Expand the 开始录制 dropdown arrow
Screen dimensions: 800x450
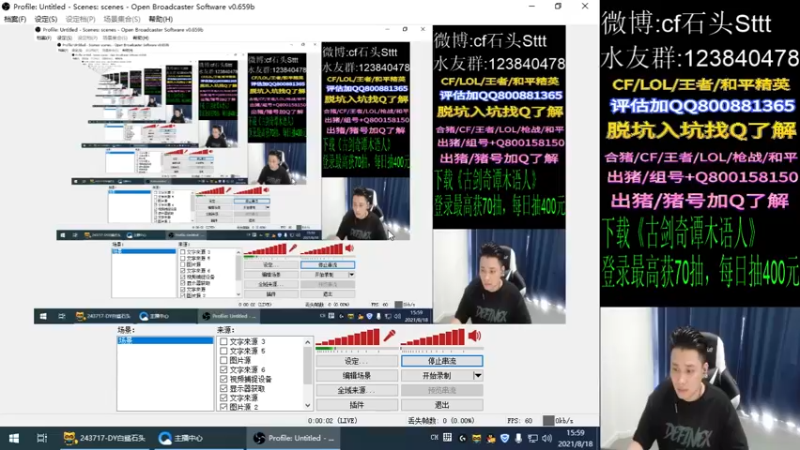pyautogui.click(x=478, y=376)
